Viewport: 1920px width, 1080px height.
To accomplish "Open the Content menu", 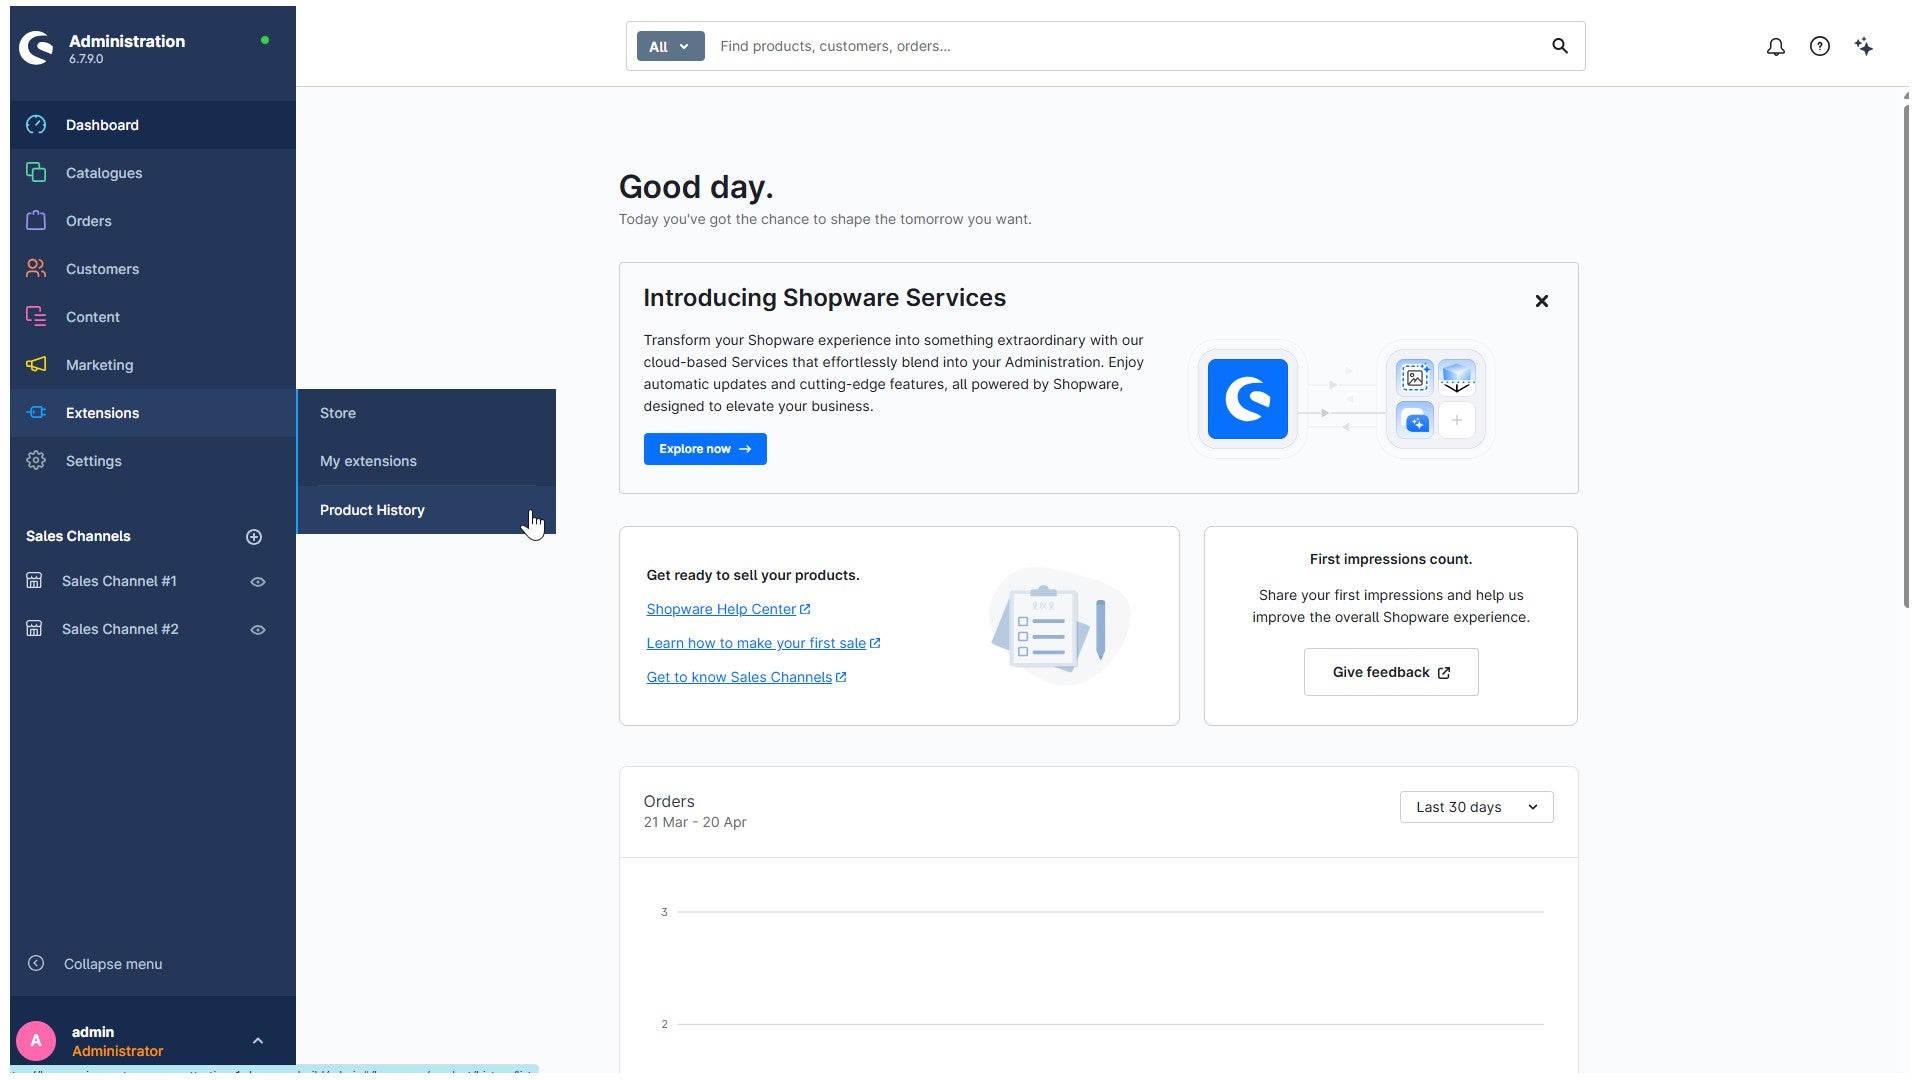I will (x=153, y=317).
